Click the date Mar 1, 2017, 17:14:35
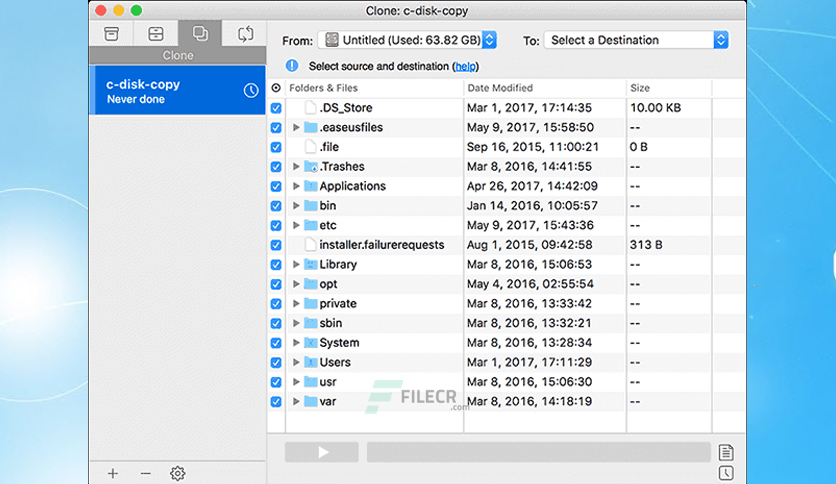Viewport: 836px width, 484px height. pos(529,108)
